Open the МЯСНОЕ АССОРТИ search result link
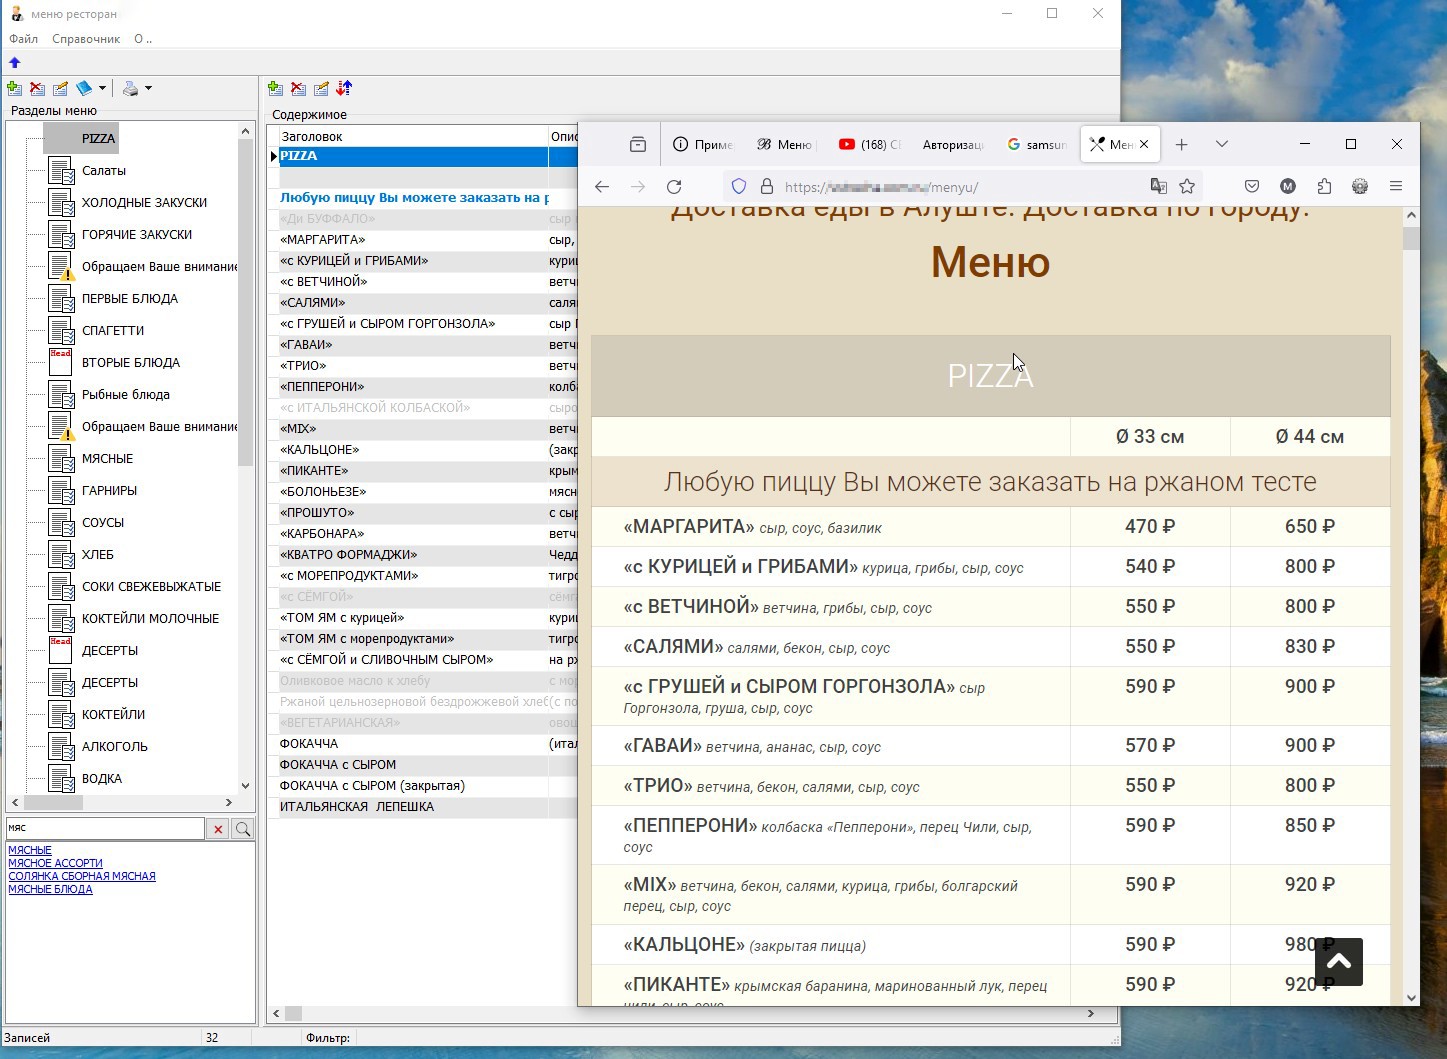Screen dimensions: 1447x1059 [x=55, y=863]
